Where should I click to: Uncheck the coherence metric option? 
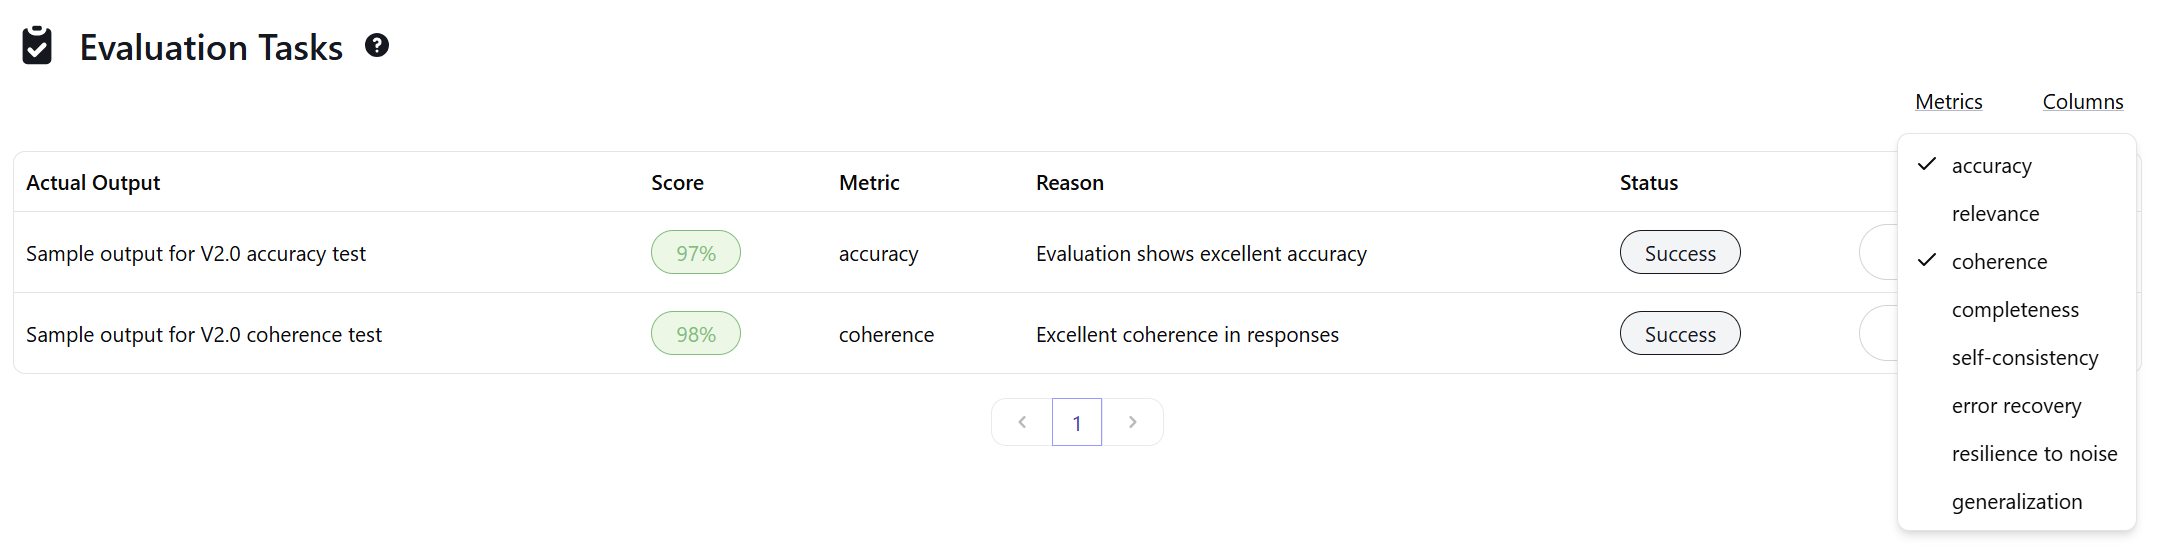point(1999,262)
